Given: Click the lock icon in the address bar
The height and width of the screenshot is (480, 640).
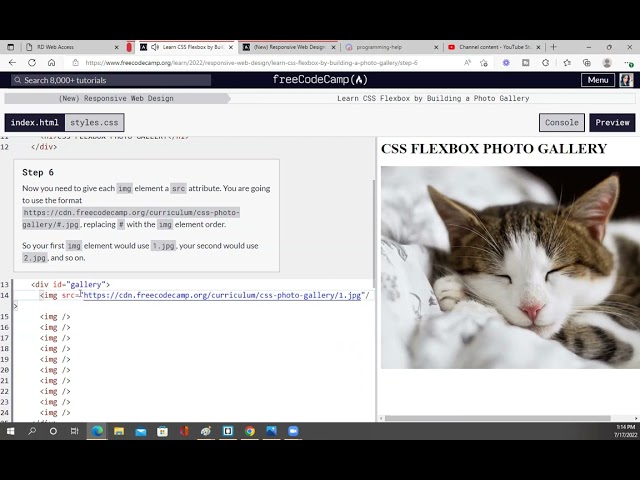Looking at the screenshot, I should [76, 62].
